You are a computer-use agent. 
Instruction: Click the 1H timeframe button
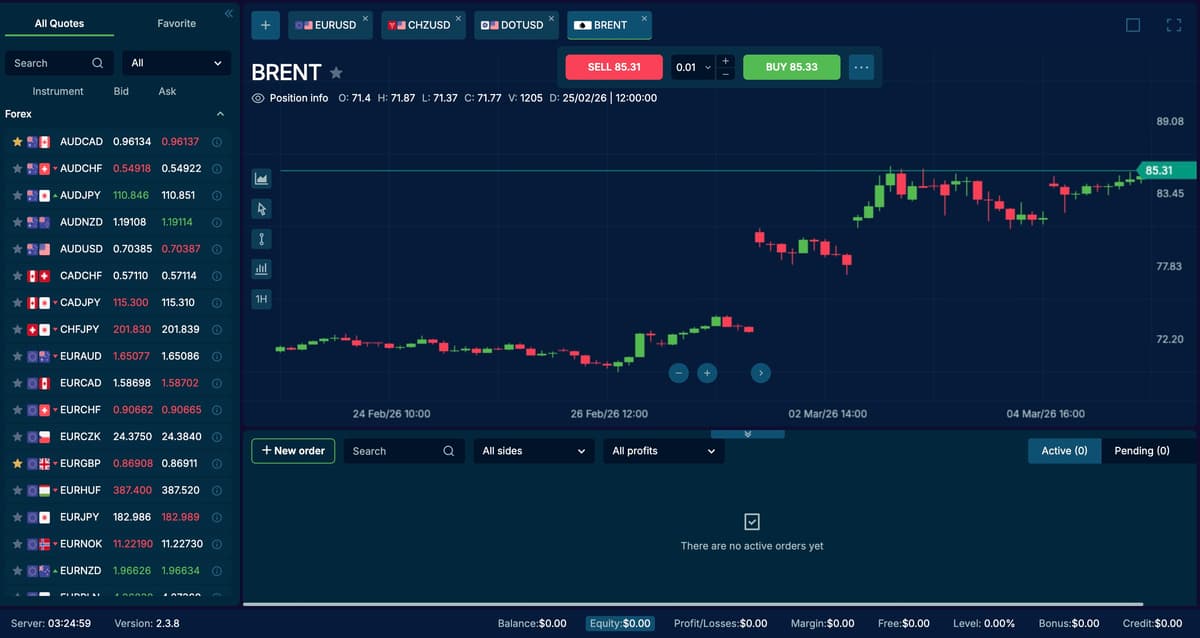pos(261,298)
